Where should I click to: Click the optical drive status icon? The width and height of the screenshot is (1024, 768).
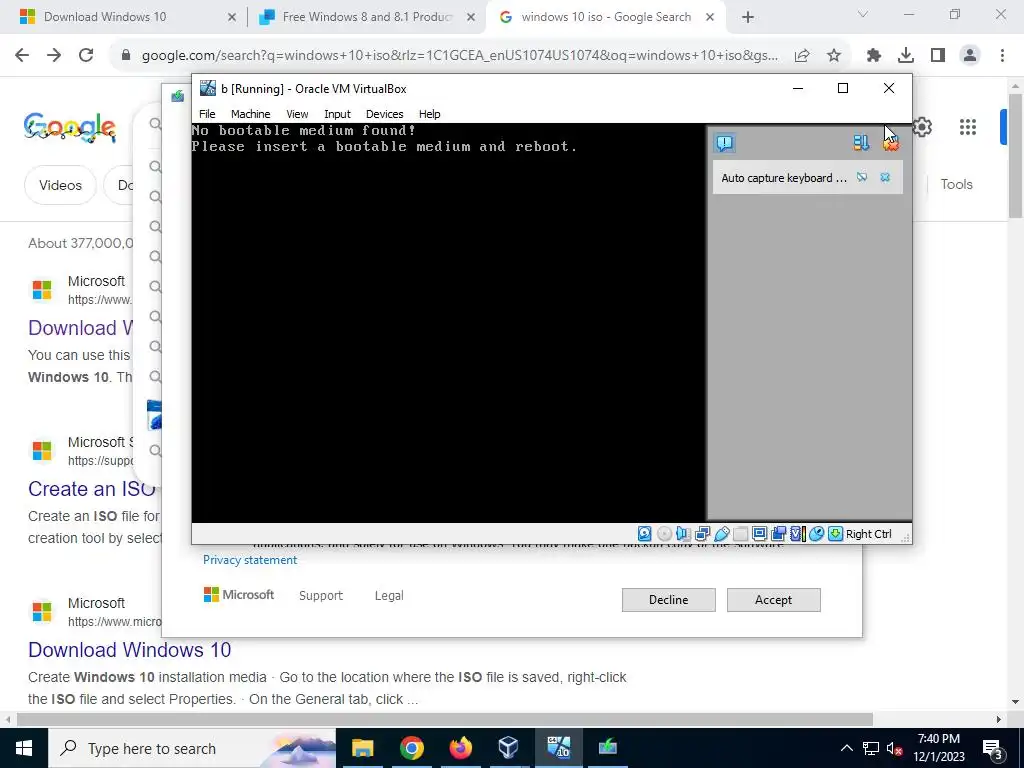pos(664,534)
